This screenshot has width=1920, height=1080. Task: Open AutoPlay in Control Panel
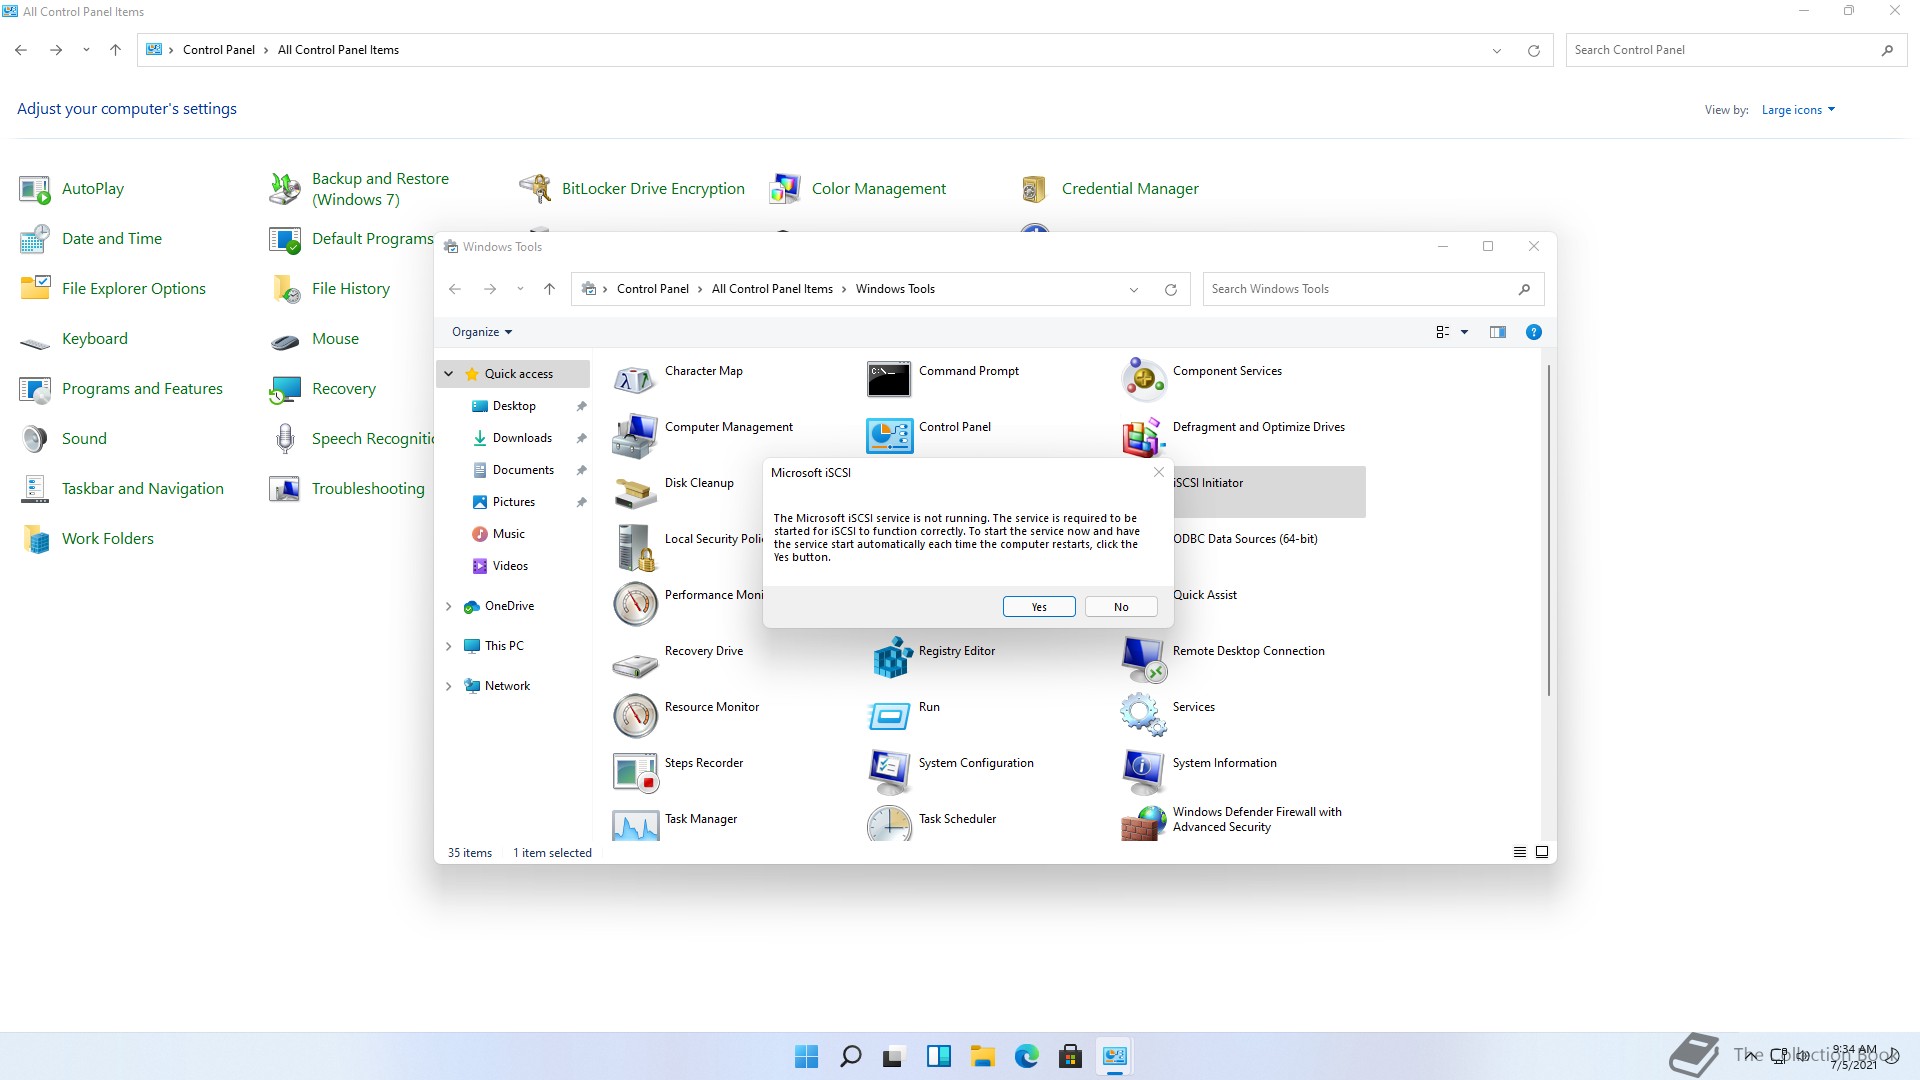[x=93, y=189]
